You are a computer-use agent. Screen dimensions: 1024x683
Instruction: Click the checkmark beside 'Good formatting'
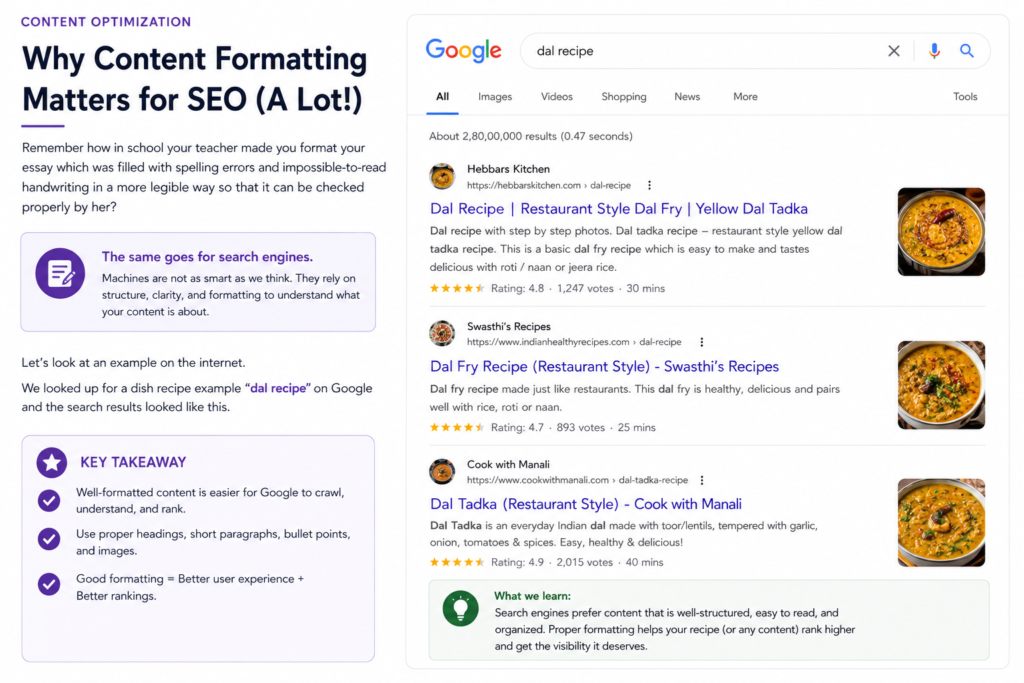[x=49, y=584]
